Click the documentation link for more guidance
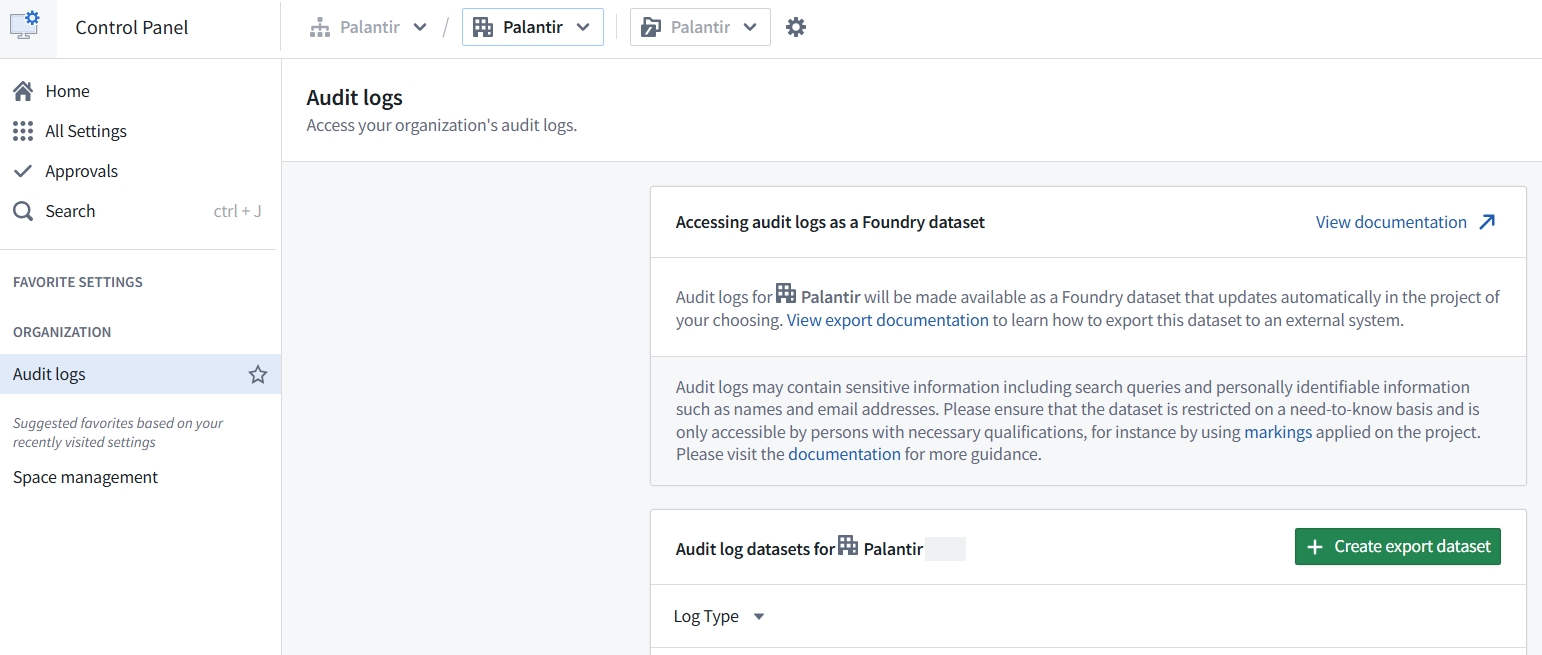The height and width of the screenshot is (655, 1542). 843,454
